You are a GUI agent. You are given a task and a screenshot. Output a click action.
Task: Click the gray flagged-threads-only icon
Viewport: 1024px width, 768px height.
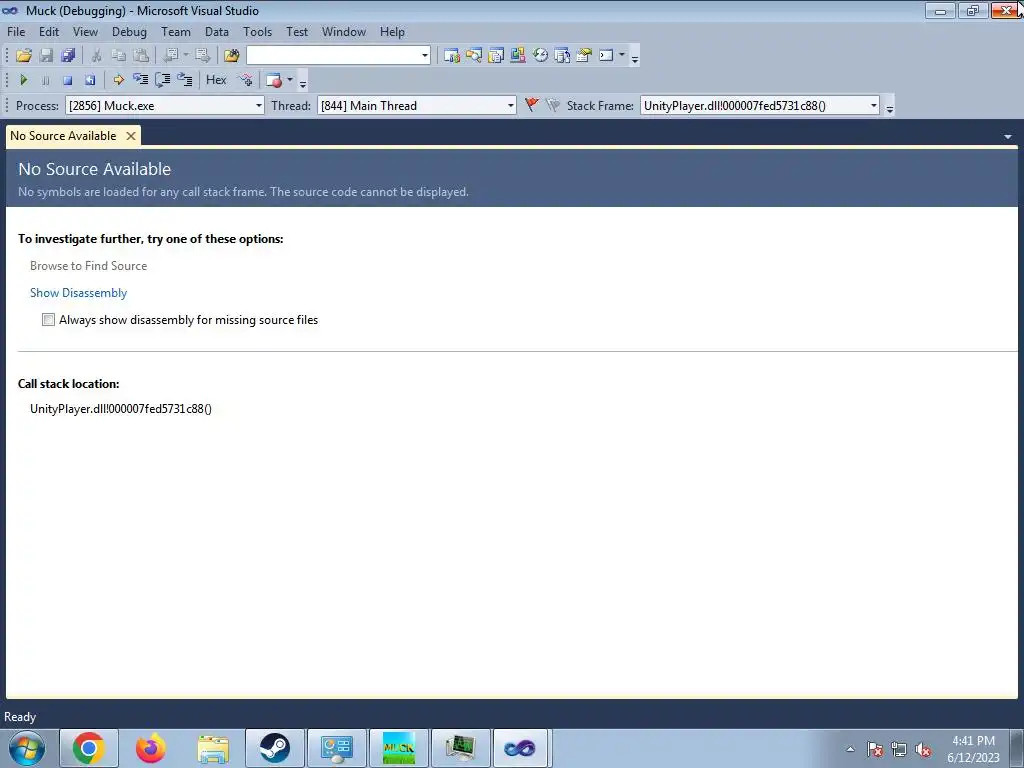pos(552,105)
